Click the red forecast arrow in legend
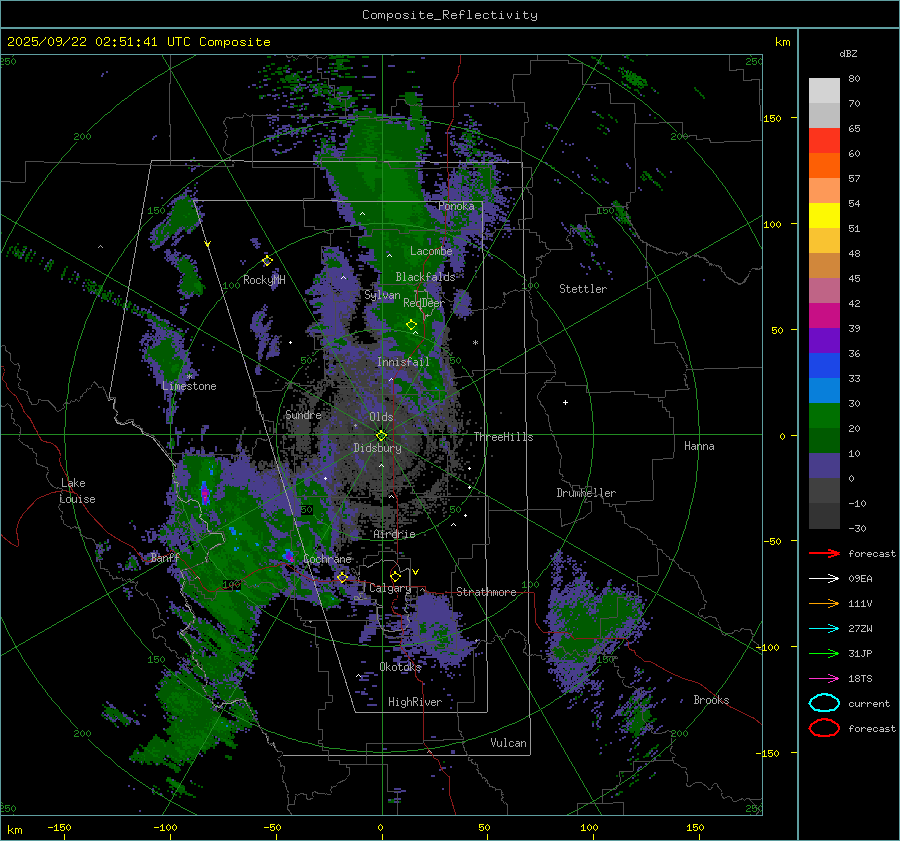Screen dimensions: 900x841 [x=823, y=553]
